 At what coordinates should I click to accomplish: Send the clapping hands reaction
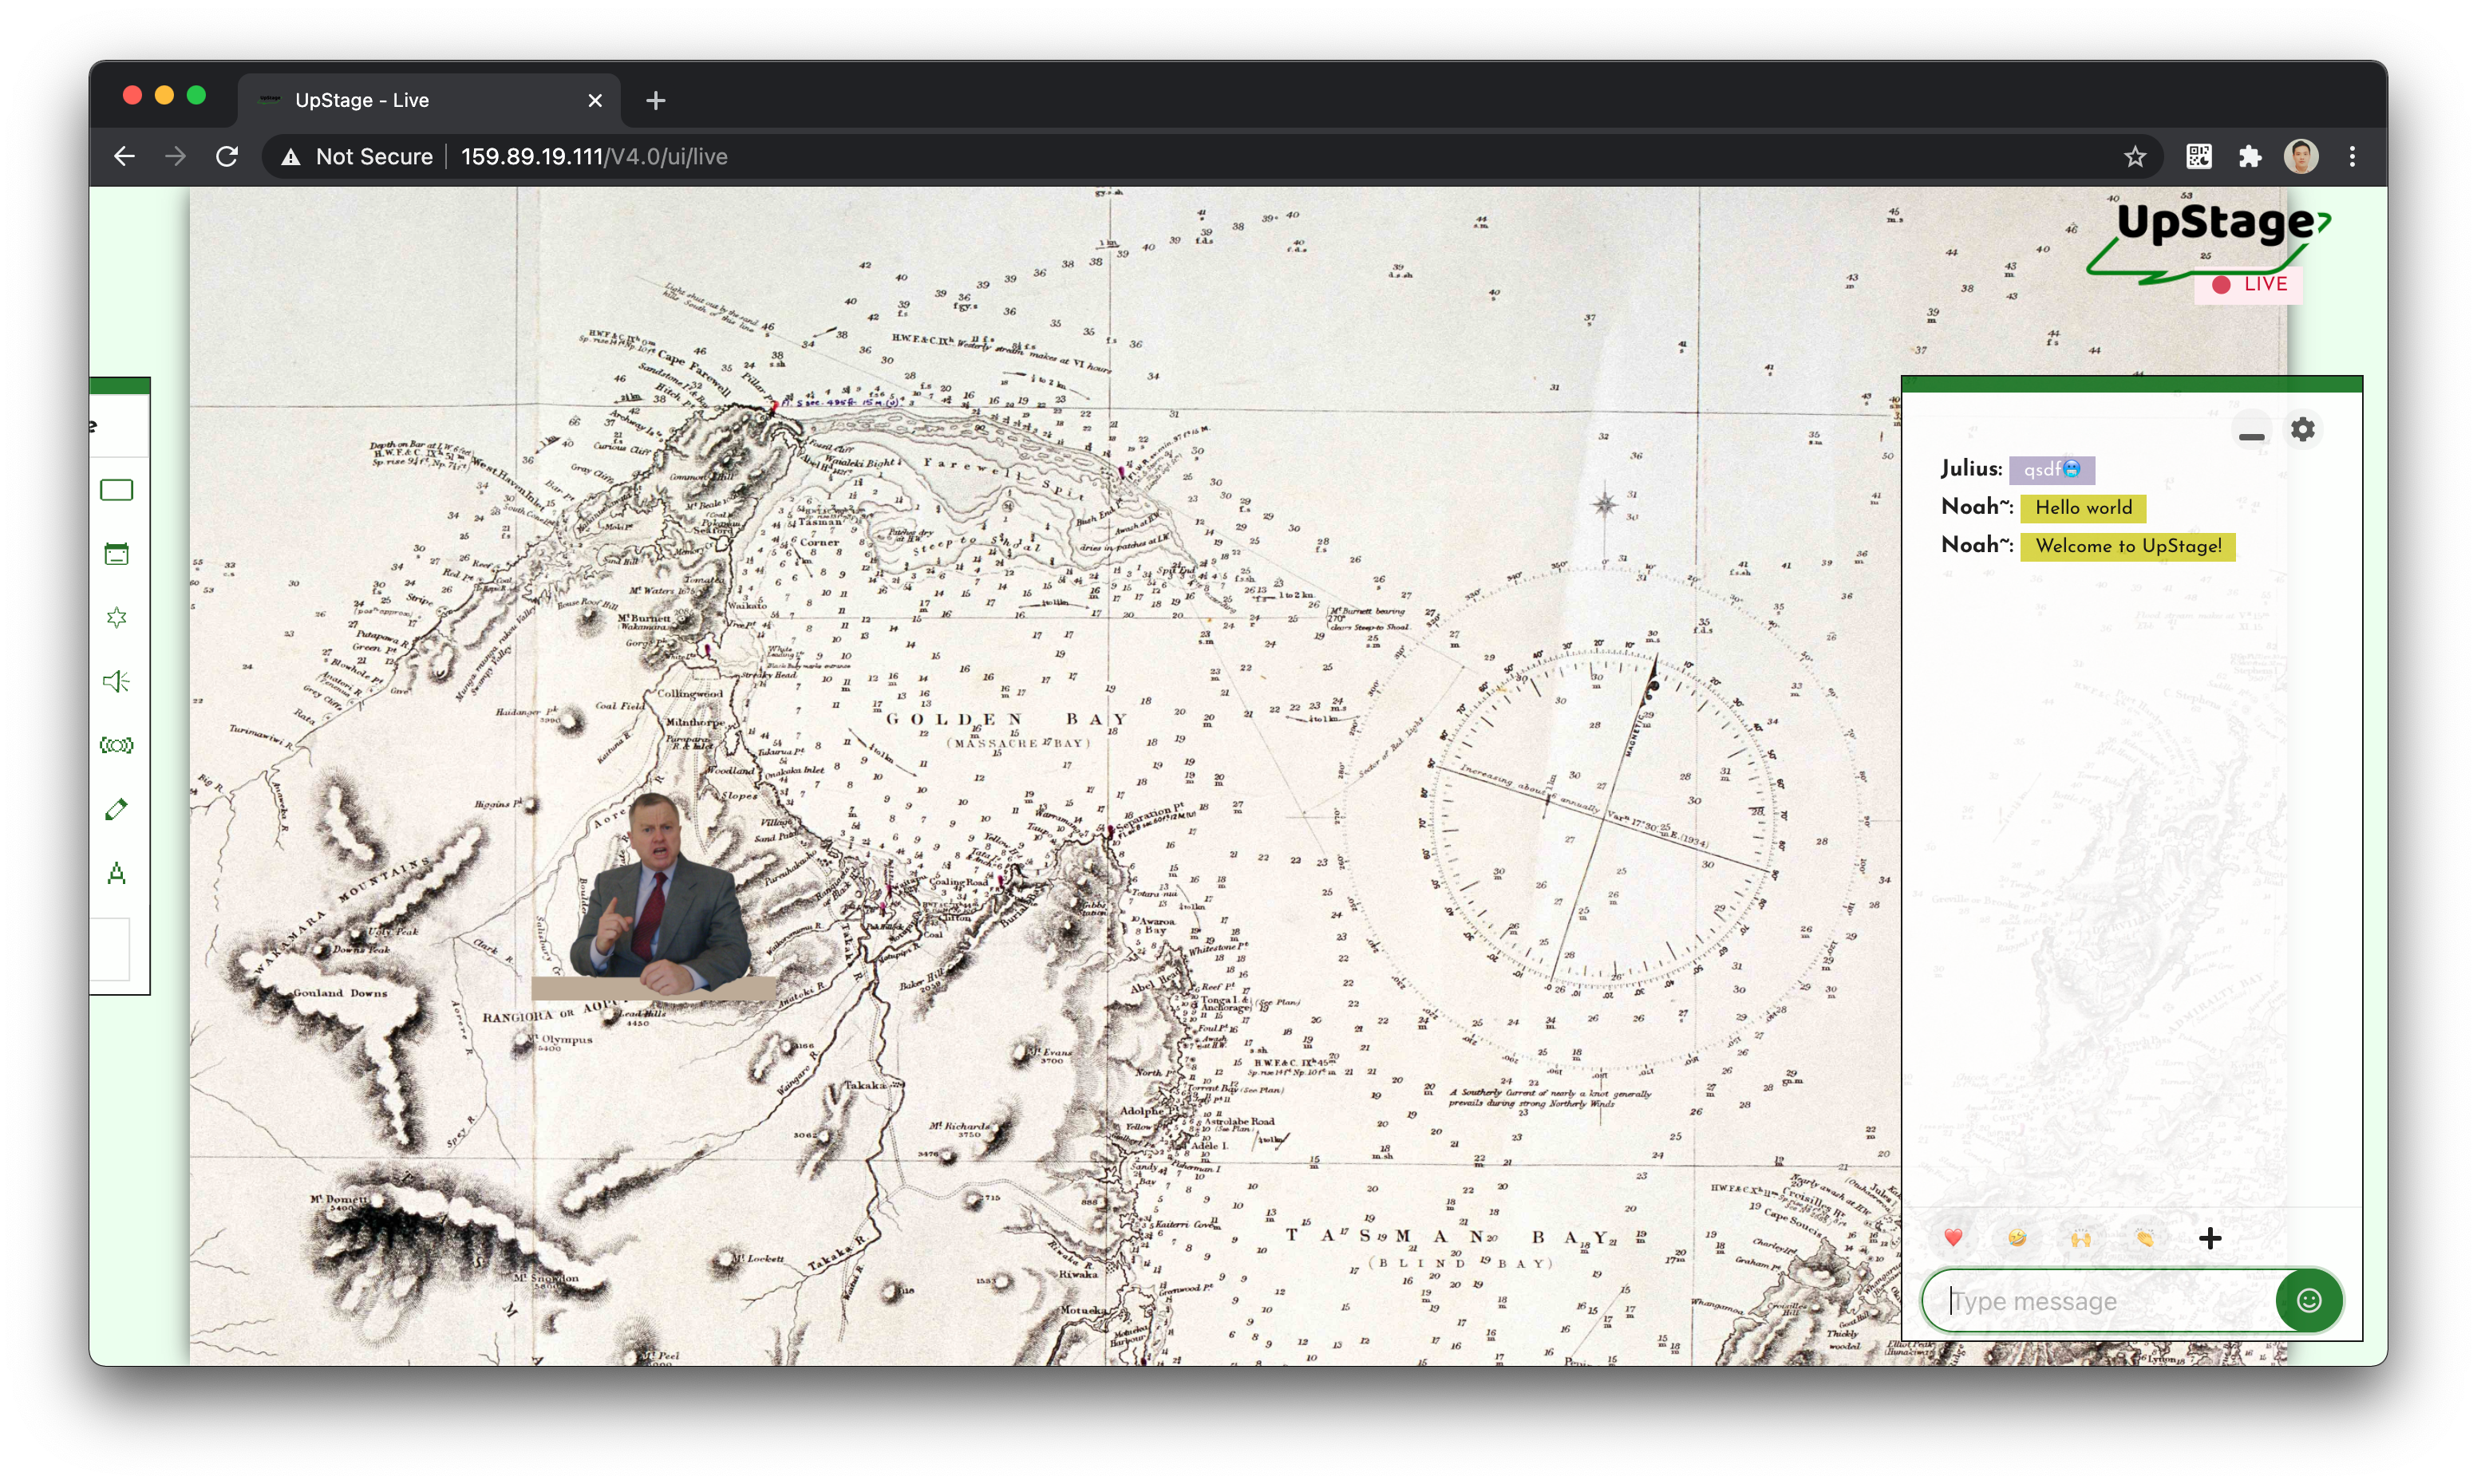tap(2144, 1238)
